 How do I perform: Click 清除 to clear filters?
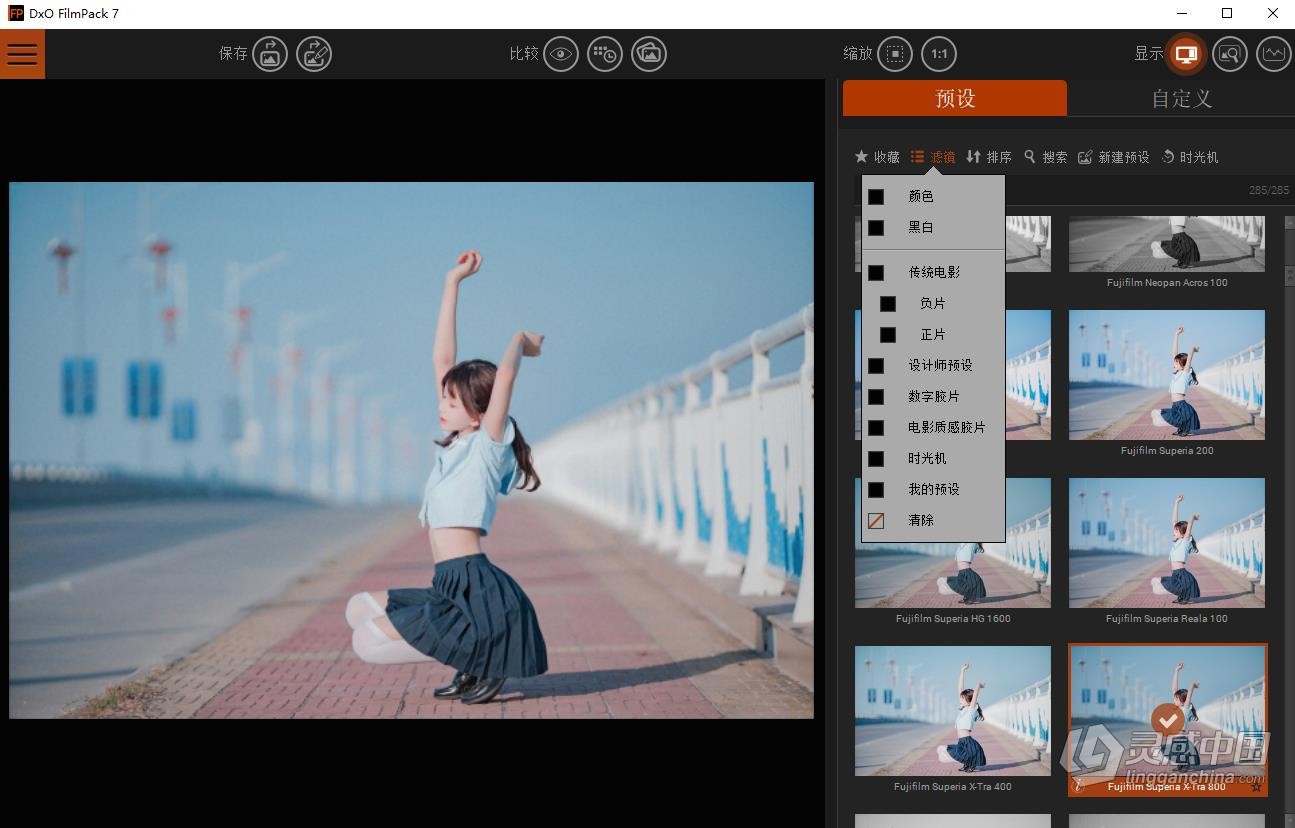coord(920,520)
